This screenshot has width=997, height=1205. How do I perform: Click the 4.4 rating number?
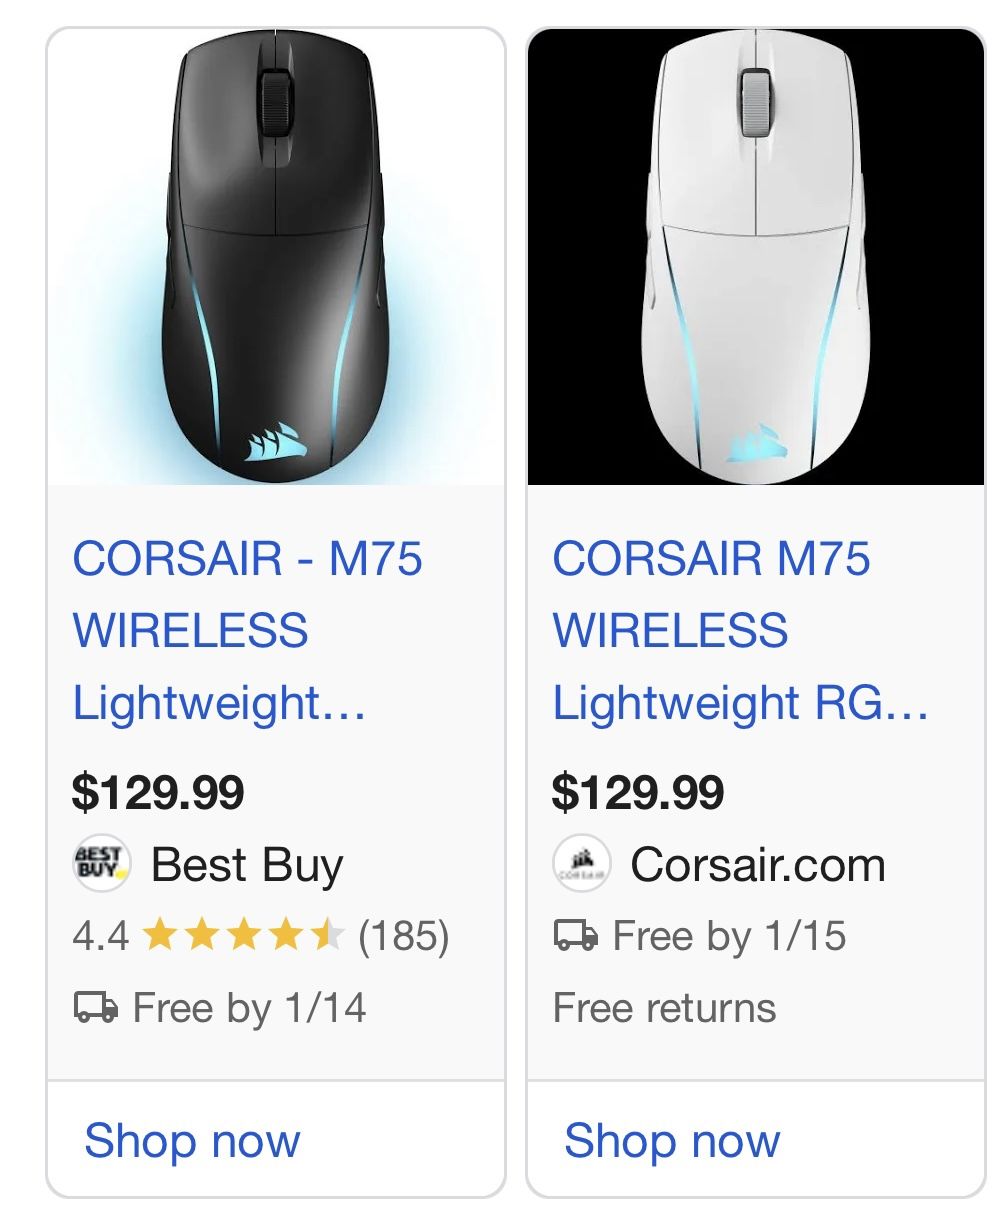pos(100,936)
